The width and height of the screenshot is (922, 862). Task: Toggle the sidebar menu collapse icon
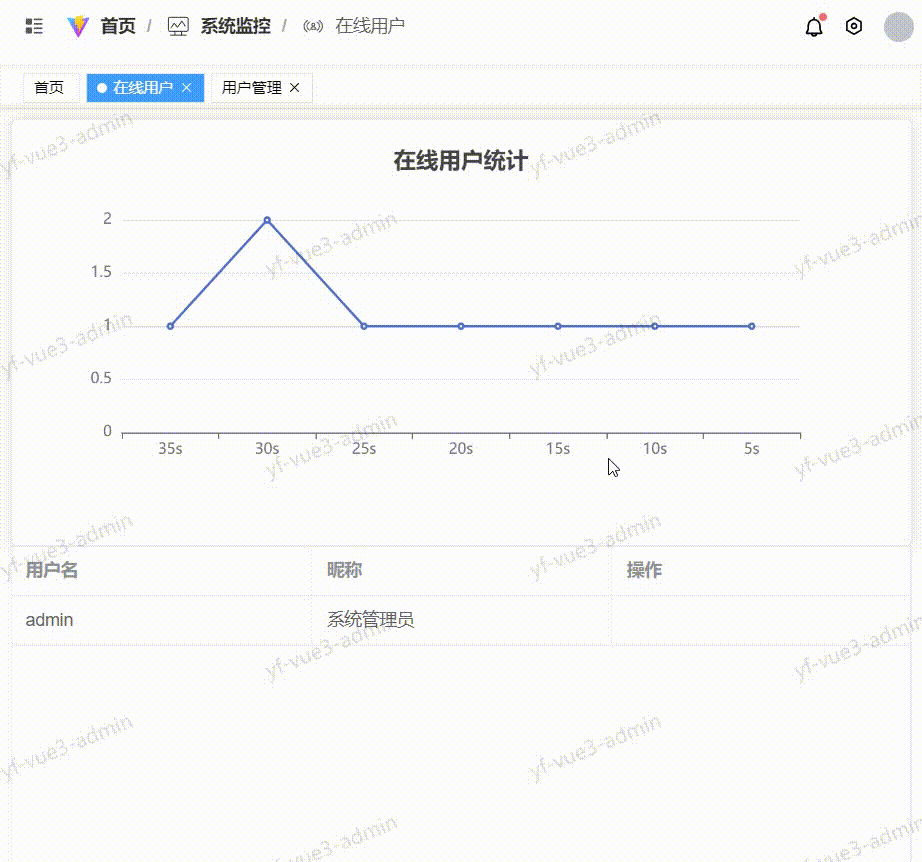pos(34,26)
